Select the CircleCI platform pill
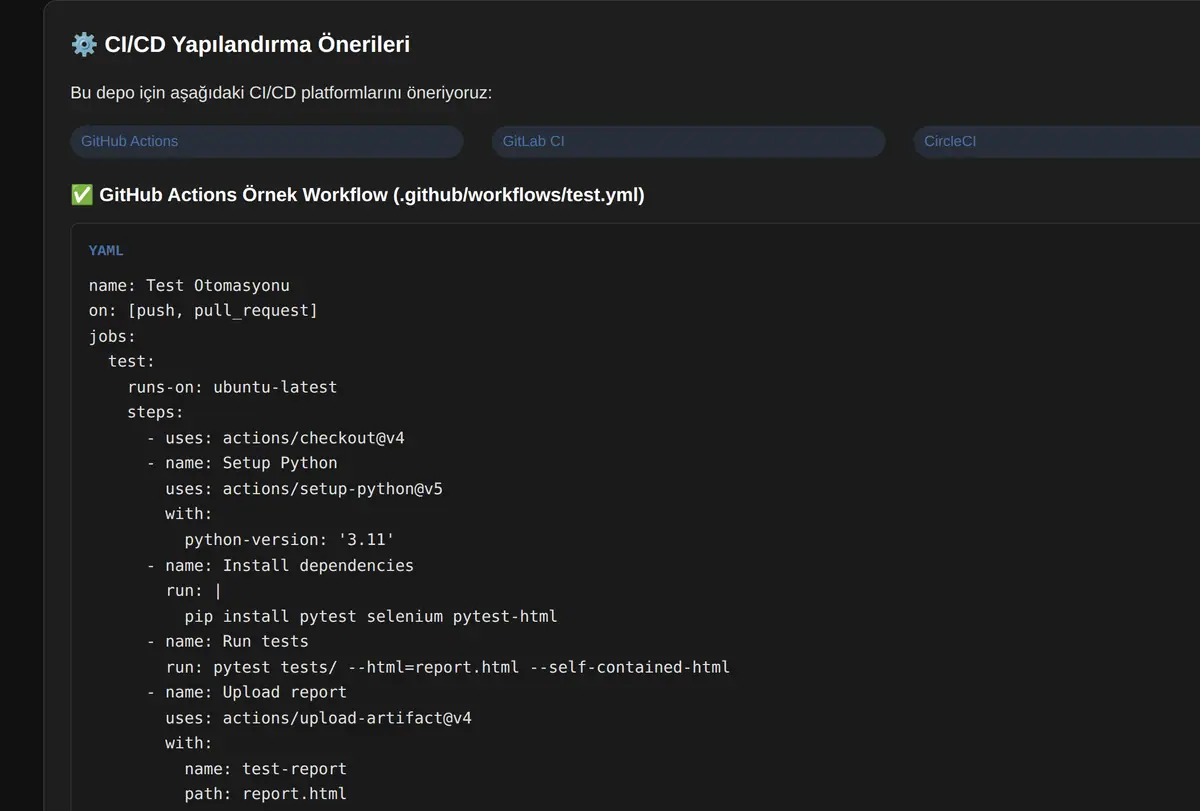Screen dimensions: 1200x811 point(1056,141)
